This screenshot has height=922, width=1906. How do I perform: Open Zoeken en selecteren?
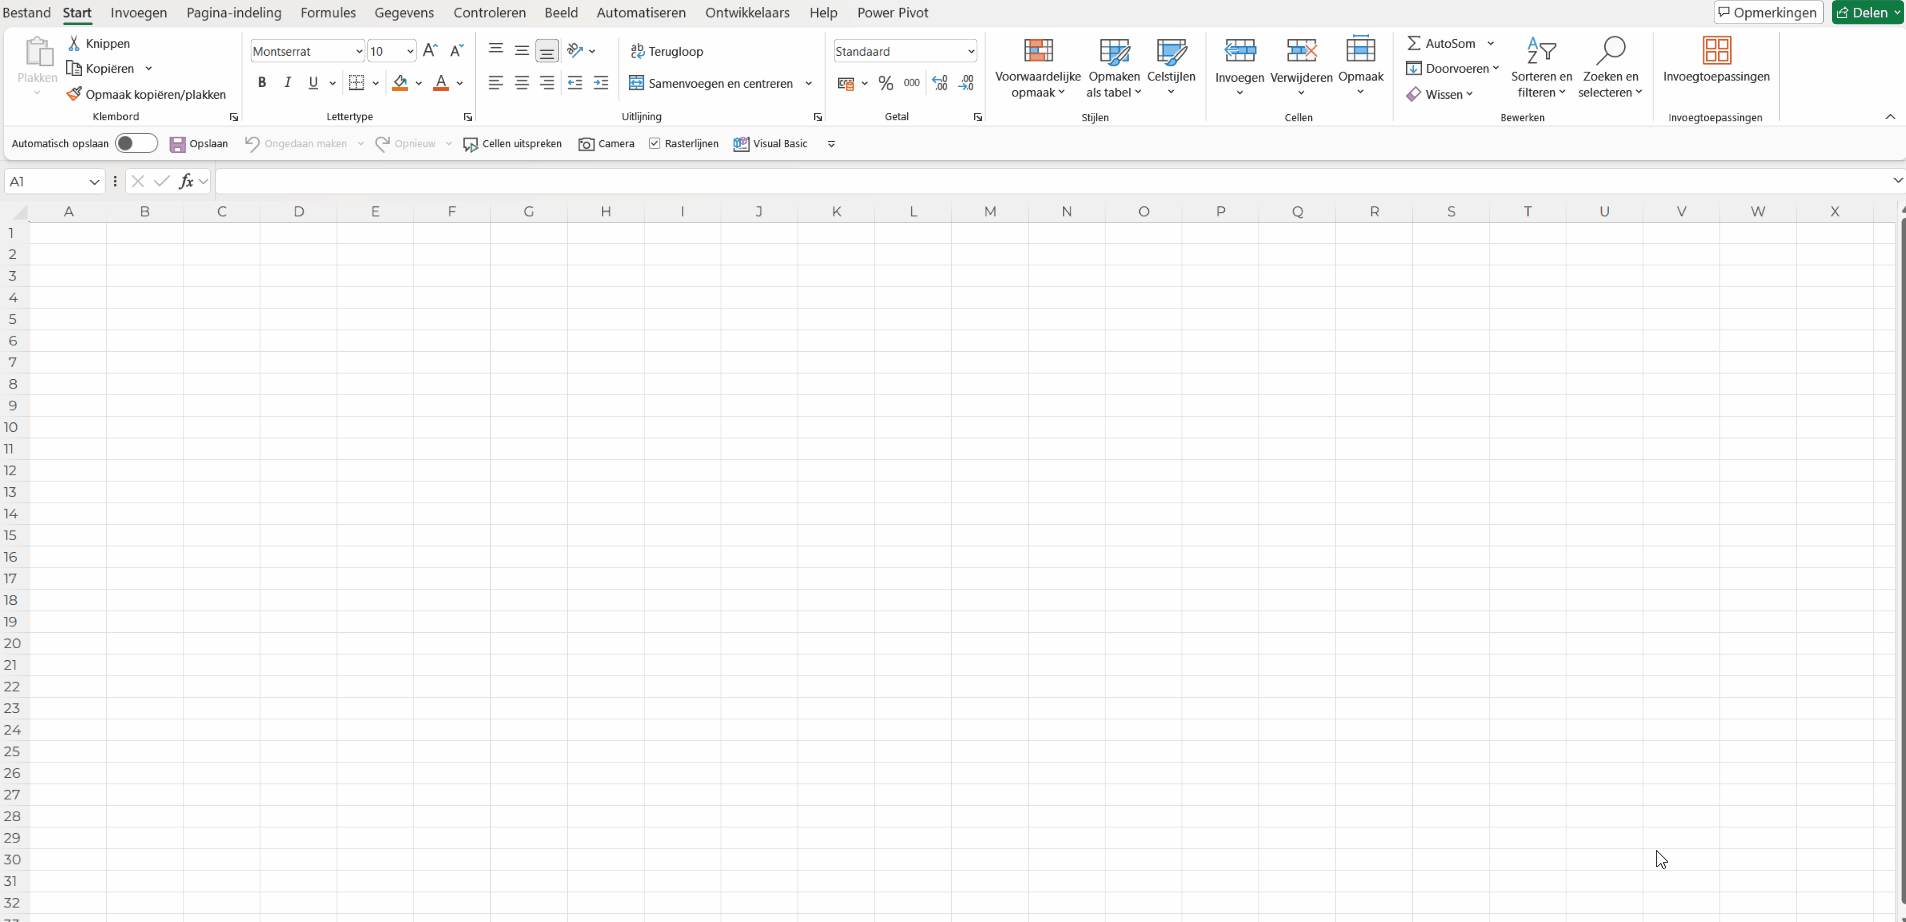click(1610, 68)
